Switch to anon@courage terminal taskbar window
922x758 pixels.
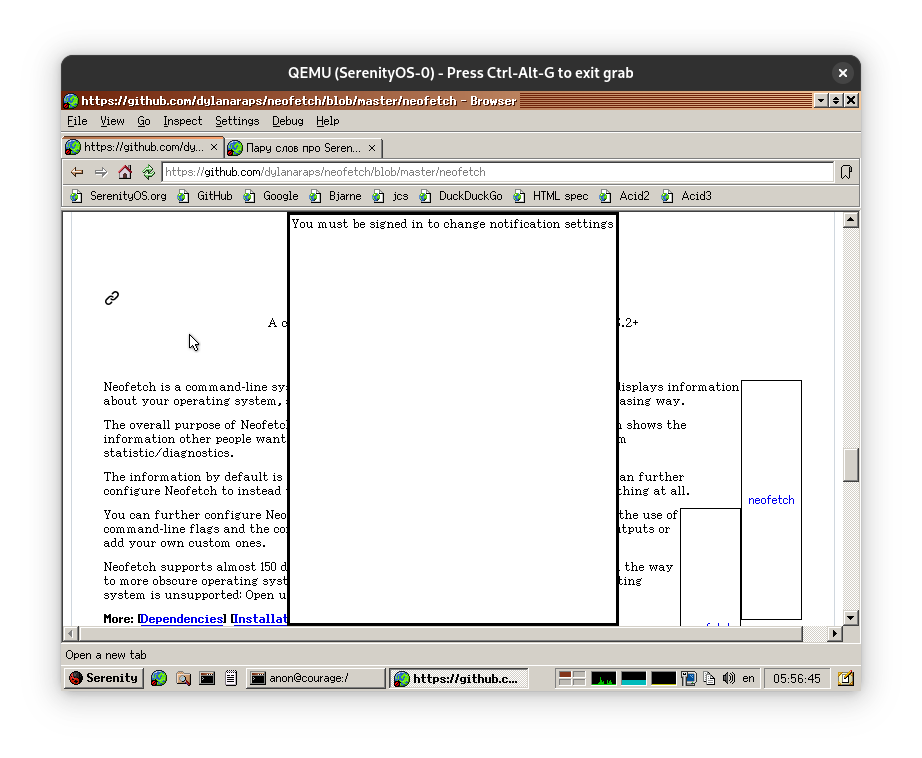pyautogui.click(x=315, y=678)
